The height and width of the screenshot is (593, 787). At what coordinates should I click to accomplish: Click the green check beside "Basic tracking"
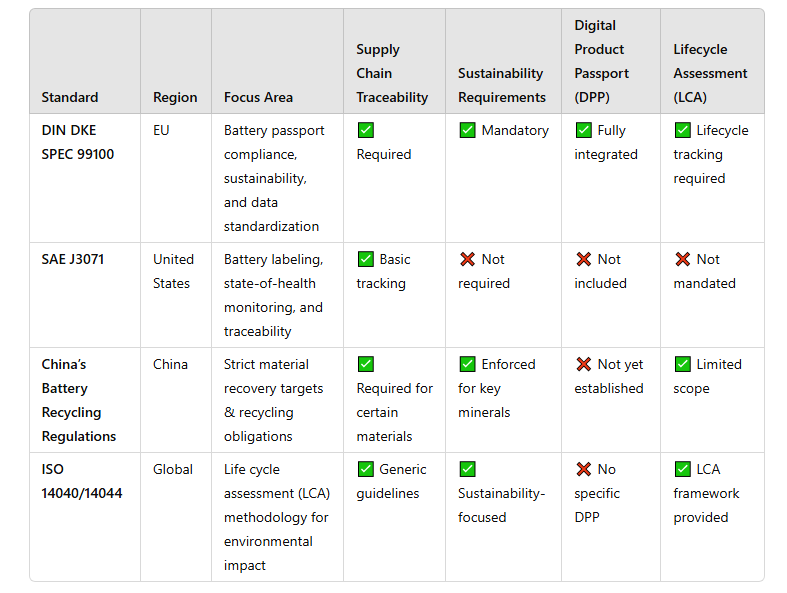coord(366,259)
